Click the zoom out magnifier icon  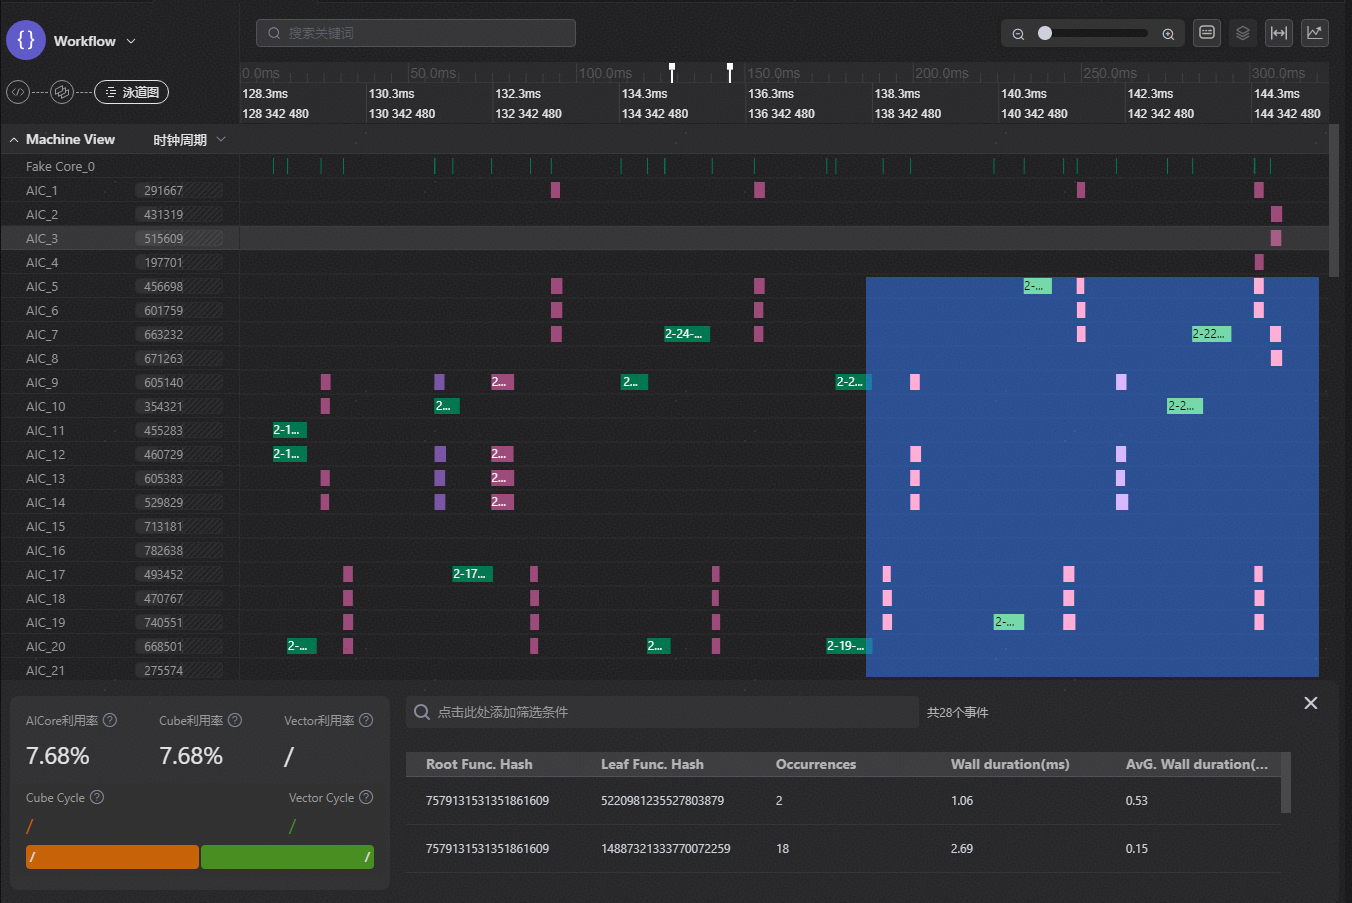point(1018,34)
